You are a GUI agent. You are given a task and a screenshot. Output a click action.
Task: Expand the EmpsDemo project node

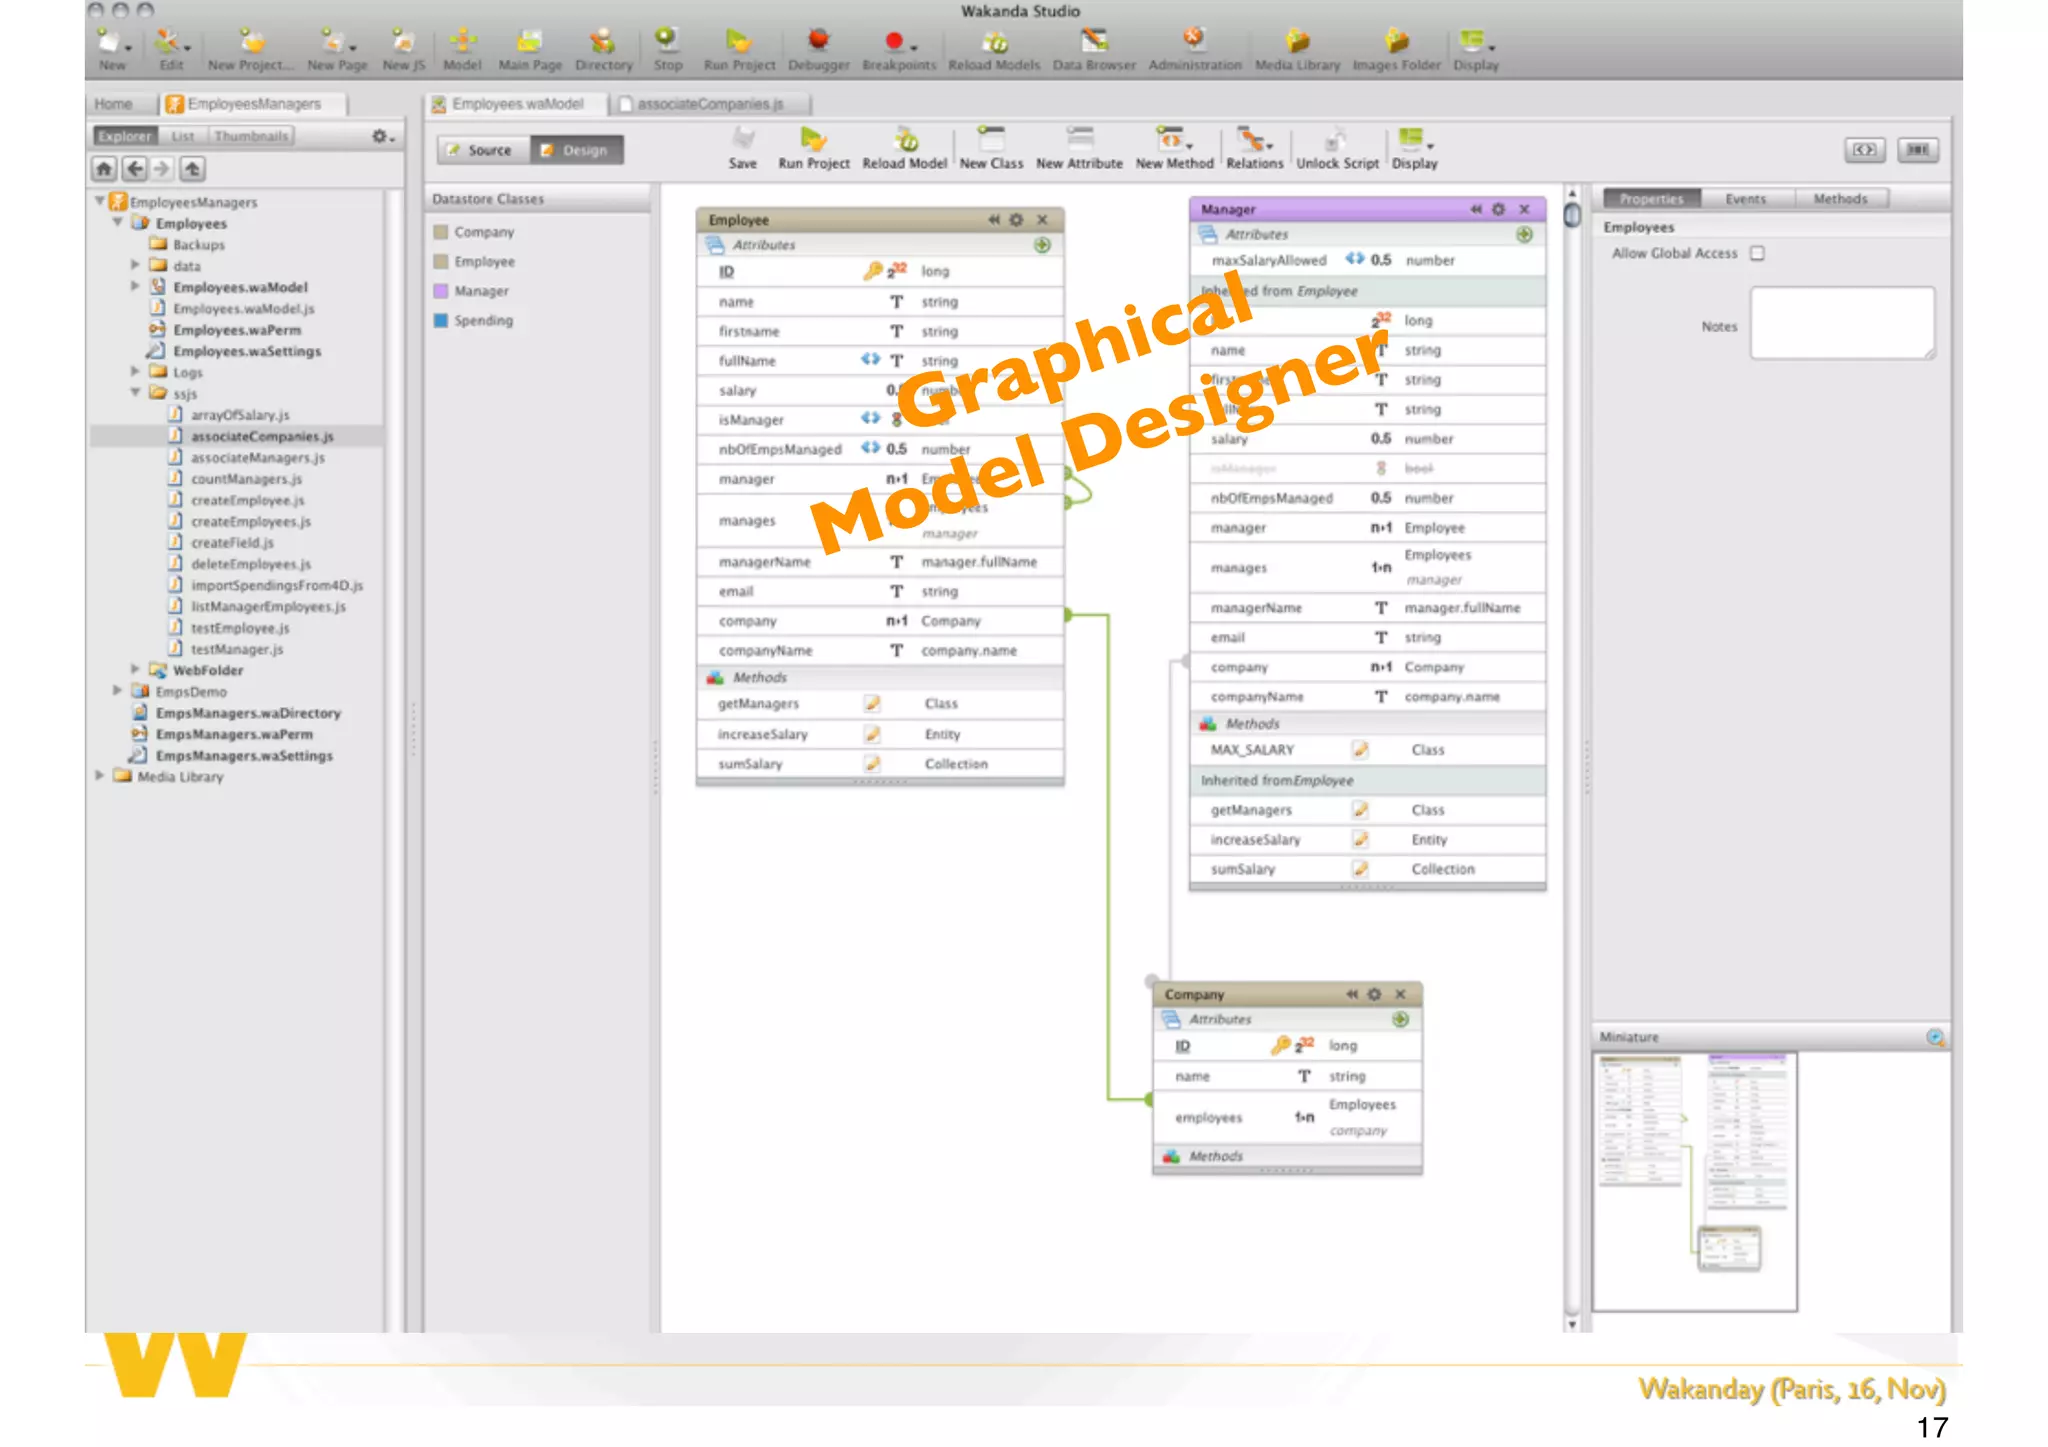click(118, 690)
